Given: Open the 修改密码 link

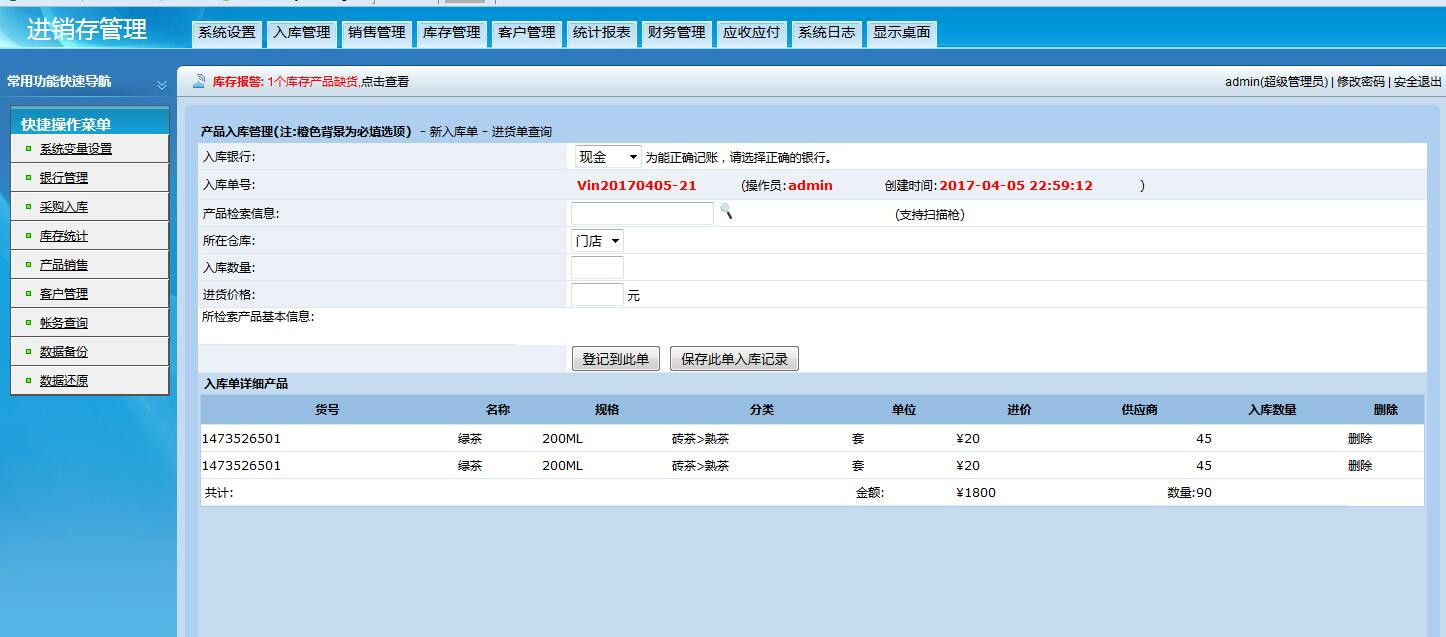Looking at the screenshot, I should [x=1360, y=82].
